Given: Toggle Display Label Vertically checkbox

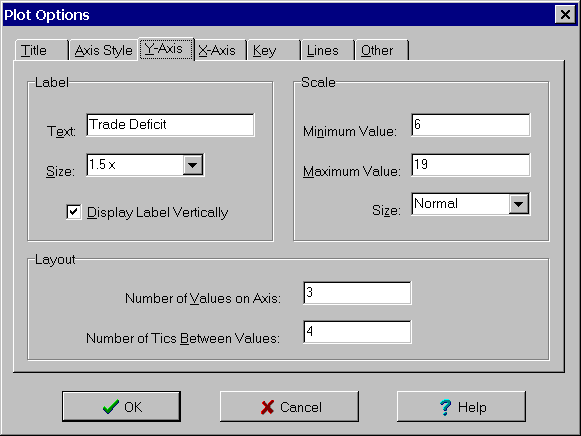Looking at the screenshot, I should (x=74, y=212).
